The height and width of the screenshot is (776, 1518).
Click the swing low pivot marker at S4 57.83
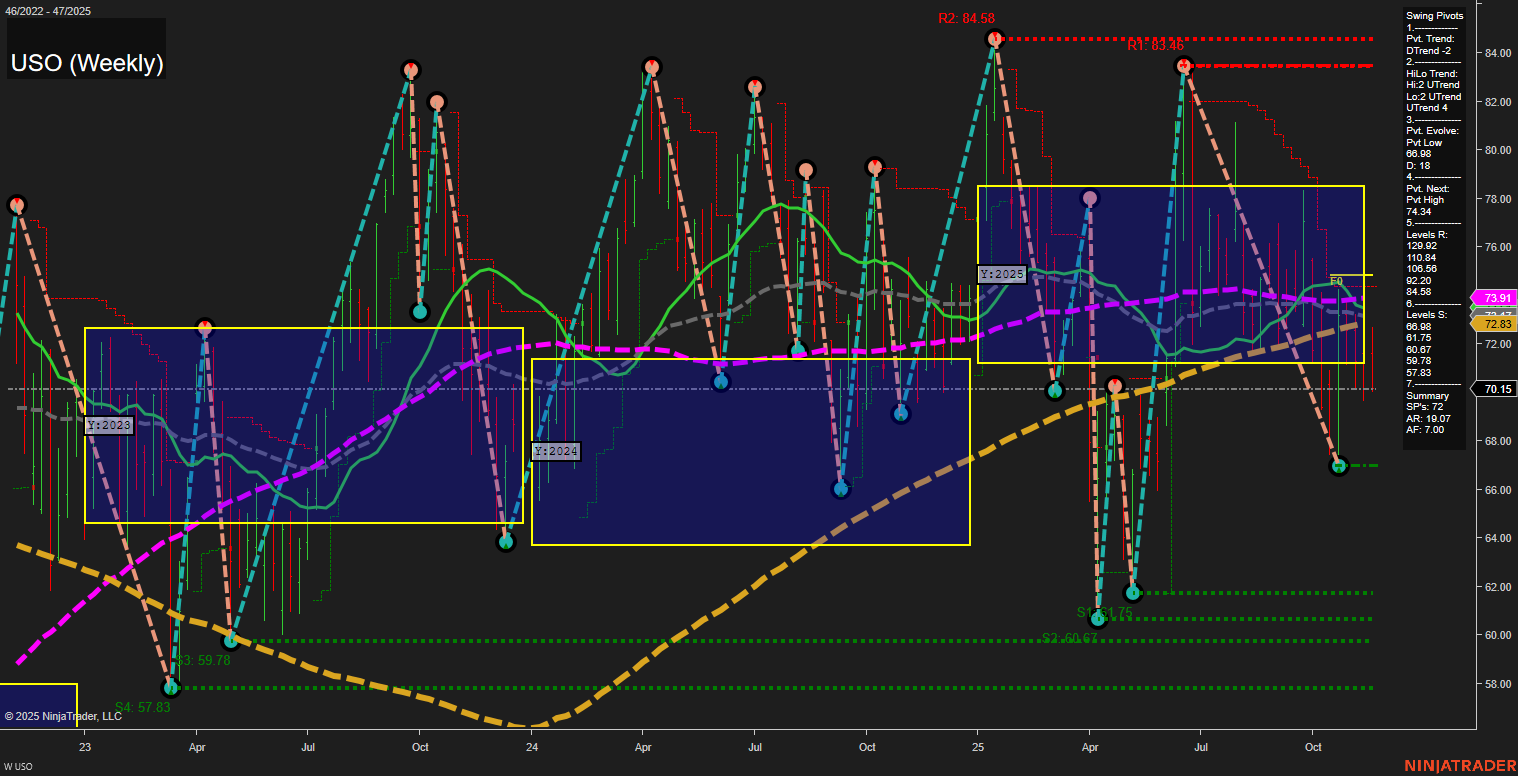pos(170,688)
